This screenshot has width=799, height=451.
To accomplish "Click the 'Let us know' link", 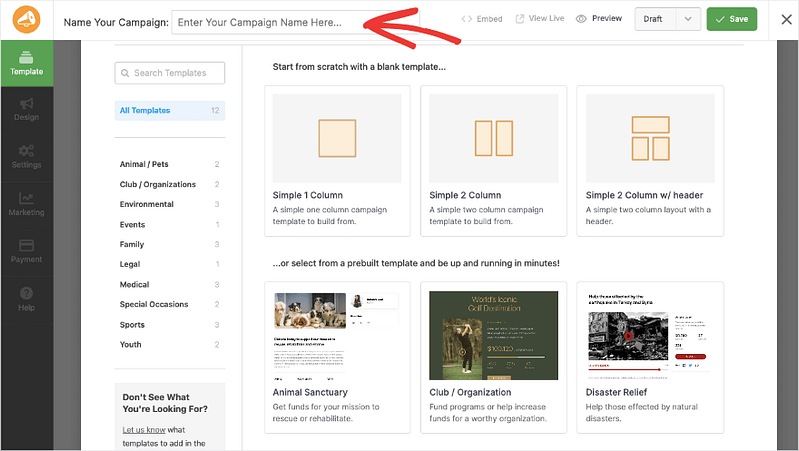I will coord(142,430).
